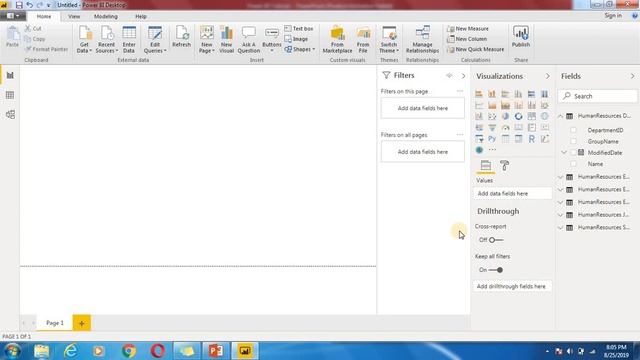This screenshot has height=360, width=640.
Task: Click Enter Data in the ribbon
Action: (129, 40)
